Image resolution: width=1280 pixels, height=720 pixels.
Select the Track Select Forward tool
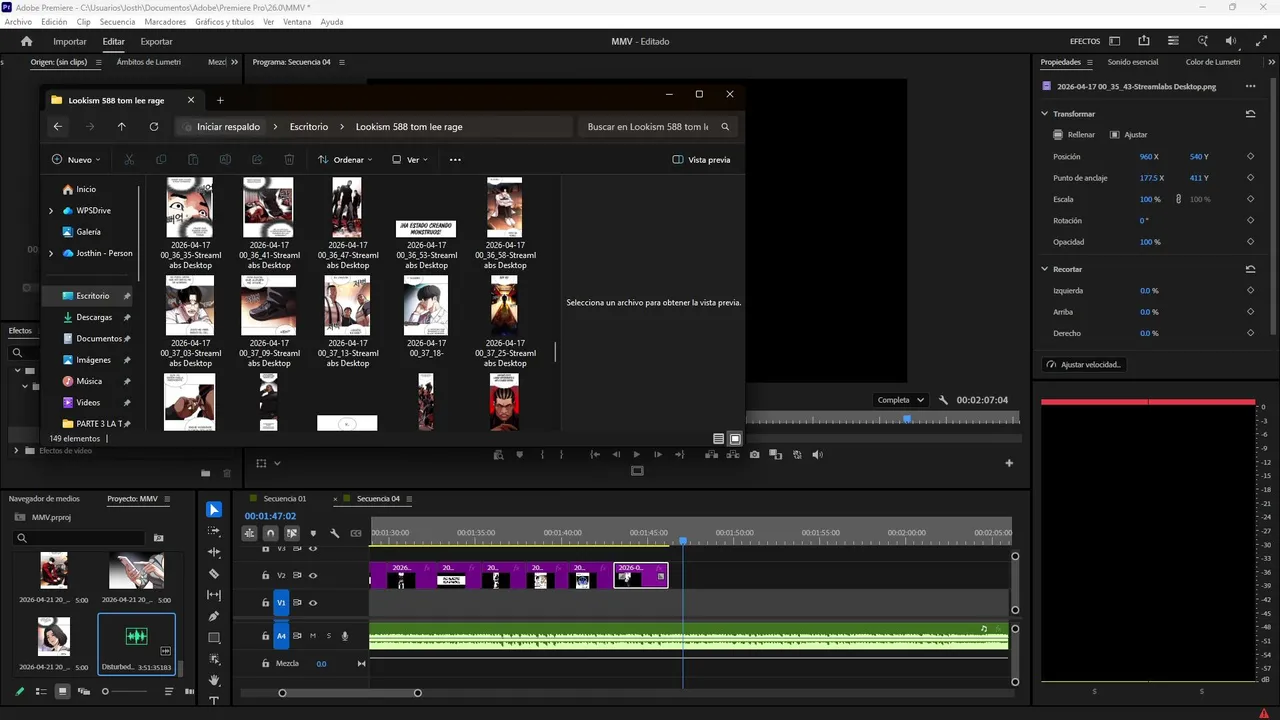[214, 531]
